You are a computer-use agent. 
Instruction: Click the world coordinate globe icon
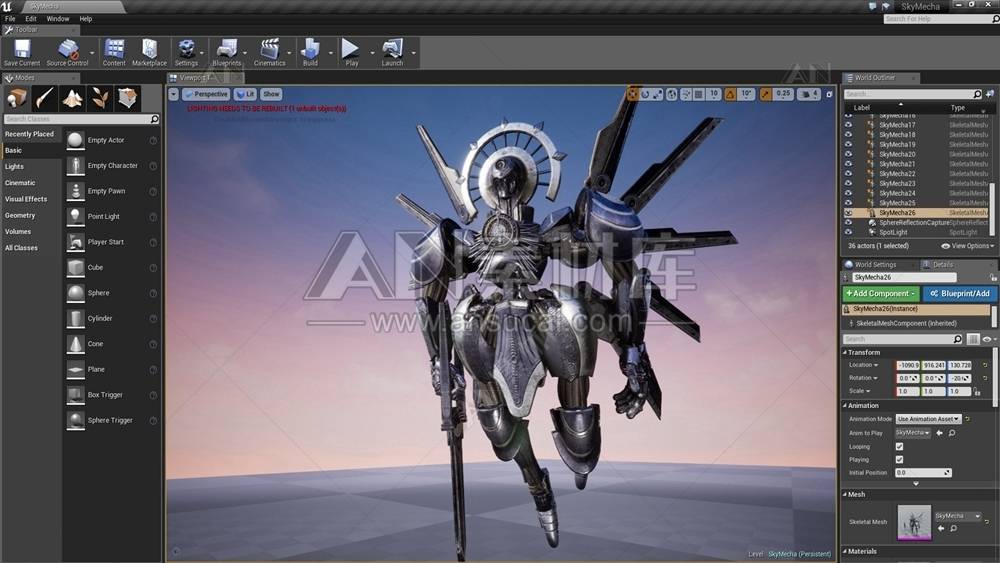(x=672, y=94)
